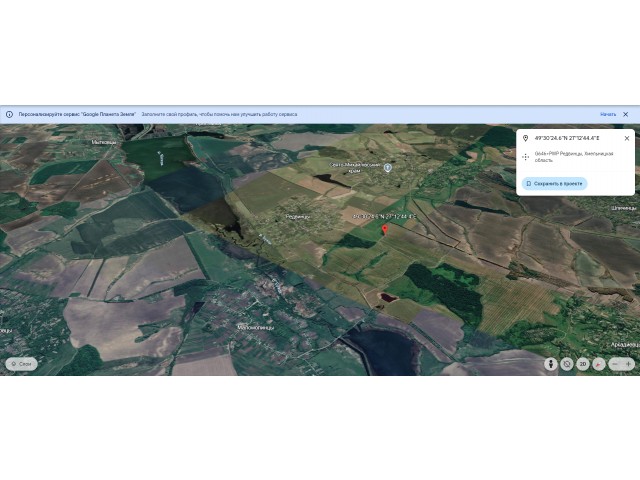Zoom in with the plus button

[628, 364]
